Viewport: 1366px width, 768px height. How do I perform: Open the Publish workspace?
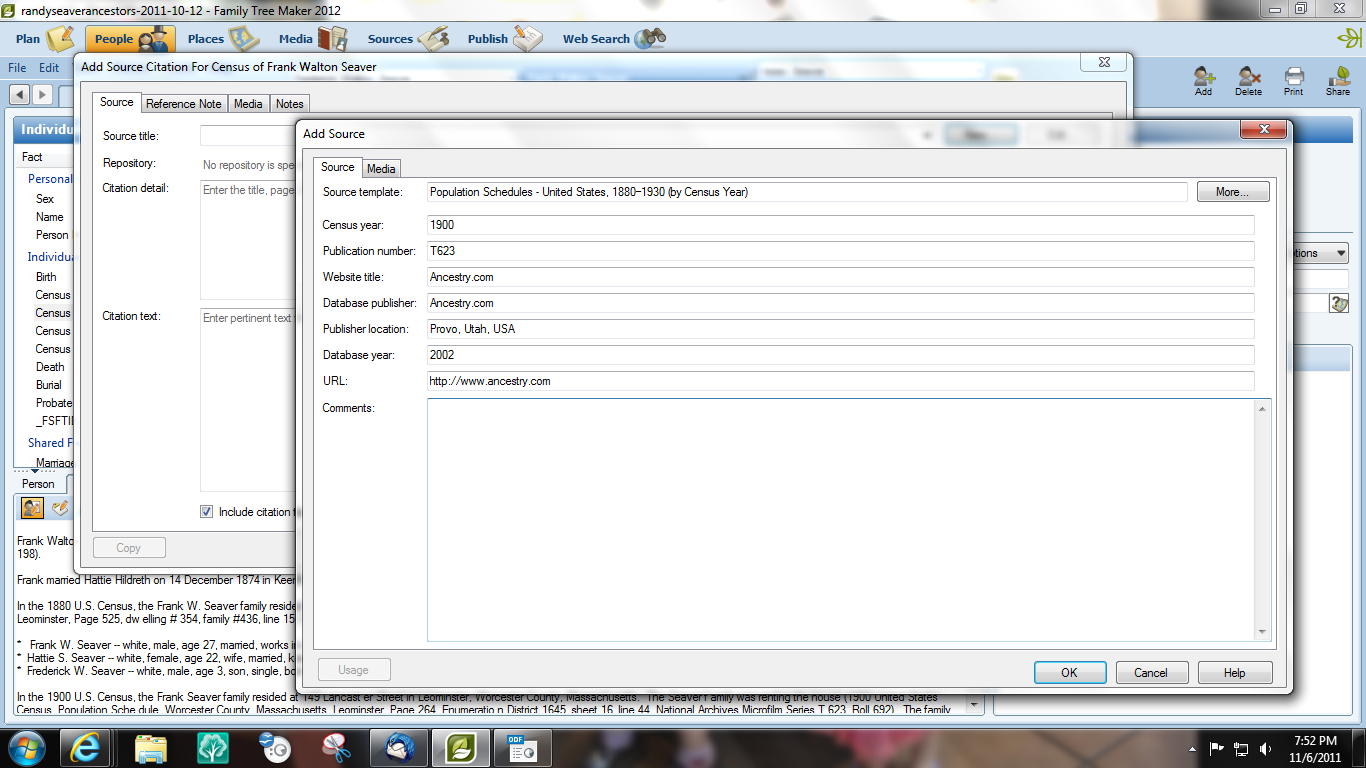tap(504, 39)
